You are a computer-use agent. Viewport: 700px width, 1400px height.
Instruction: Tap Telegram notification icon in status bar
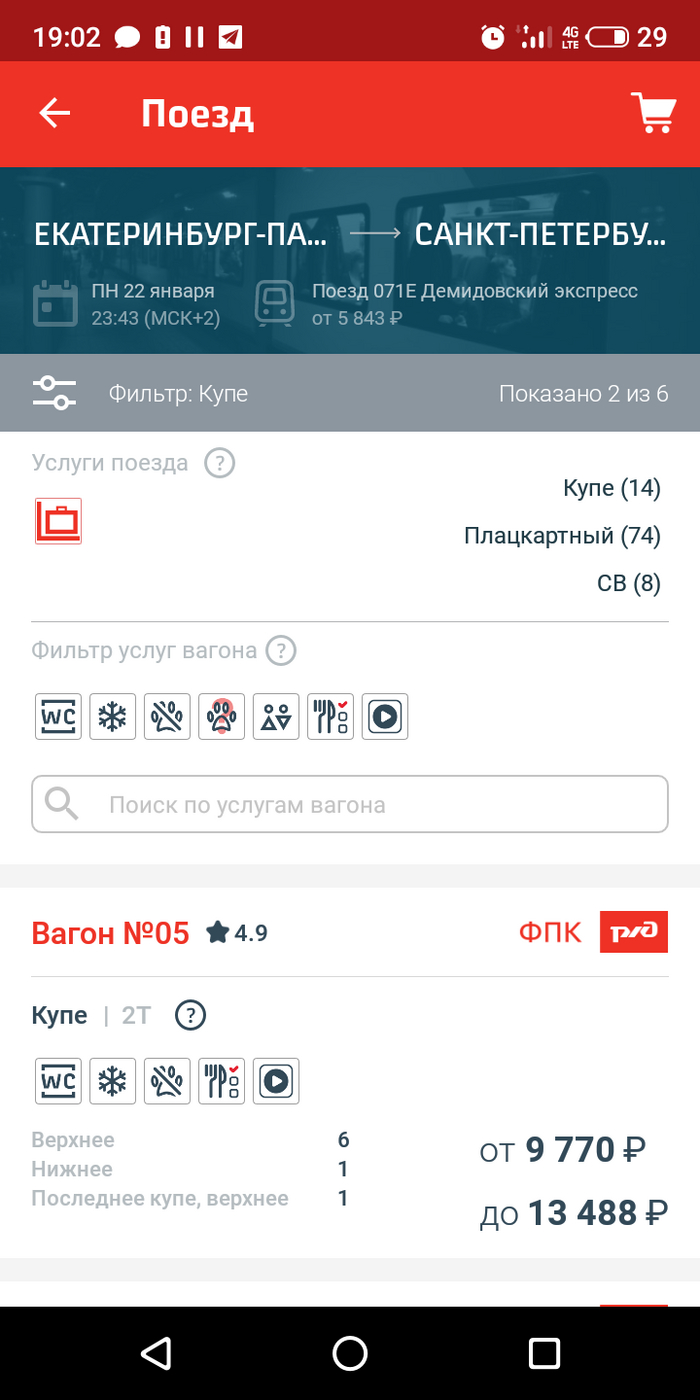(x=230, y=38)
